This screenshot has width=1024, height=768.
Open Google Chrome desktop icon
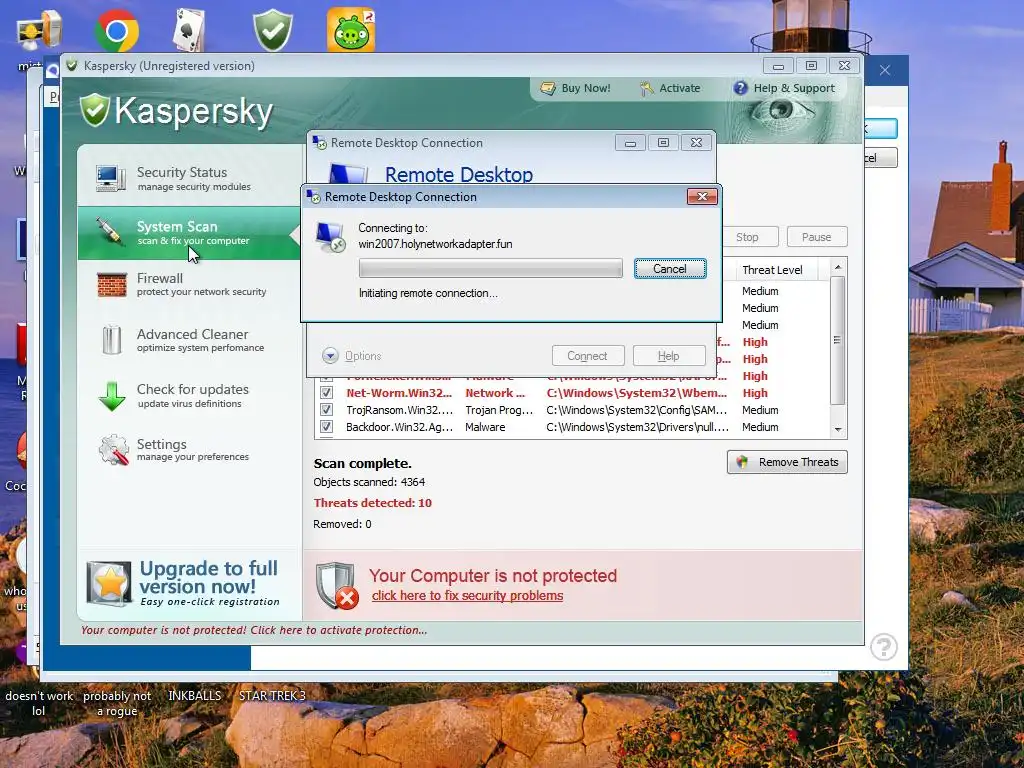coord(116,31)
